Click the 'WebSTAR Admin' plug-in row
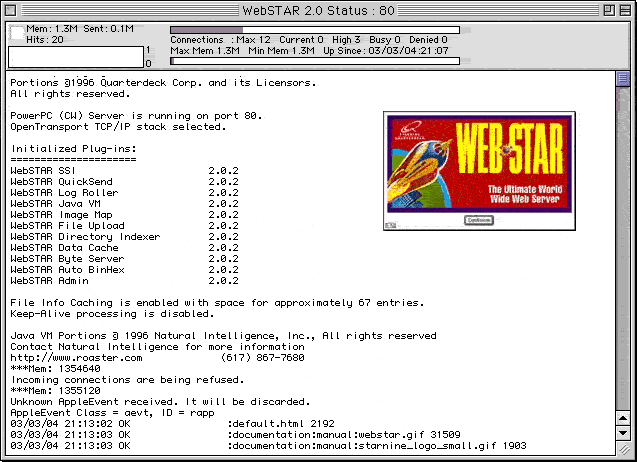637x462 pixels. pyautogui.click(x=124, y=280)
